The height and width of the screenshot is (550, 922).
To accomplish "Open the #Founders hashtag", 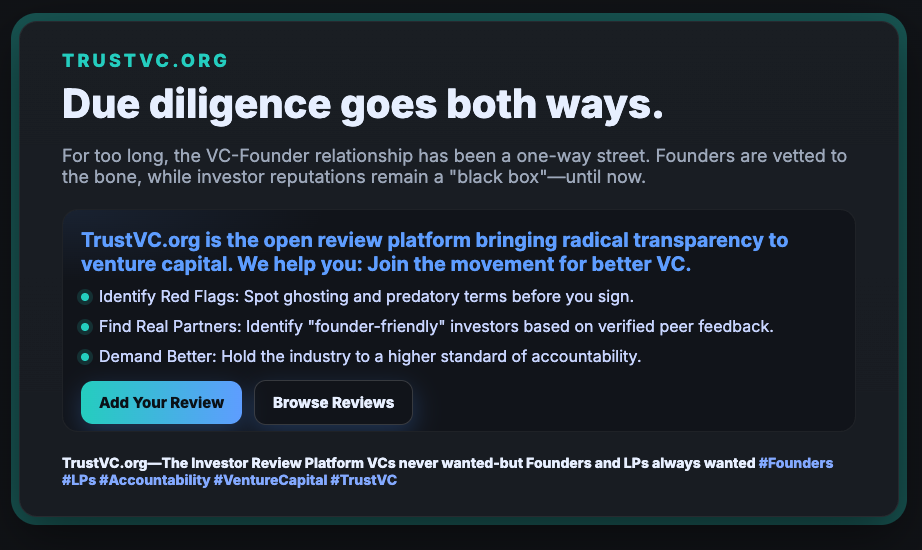I will click(x=796, y=463).
